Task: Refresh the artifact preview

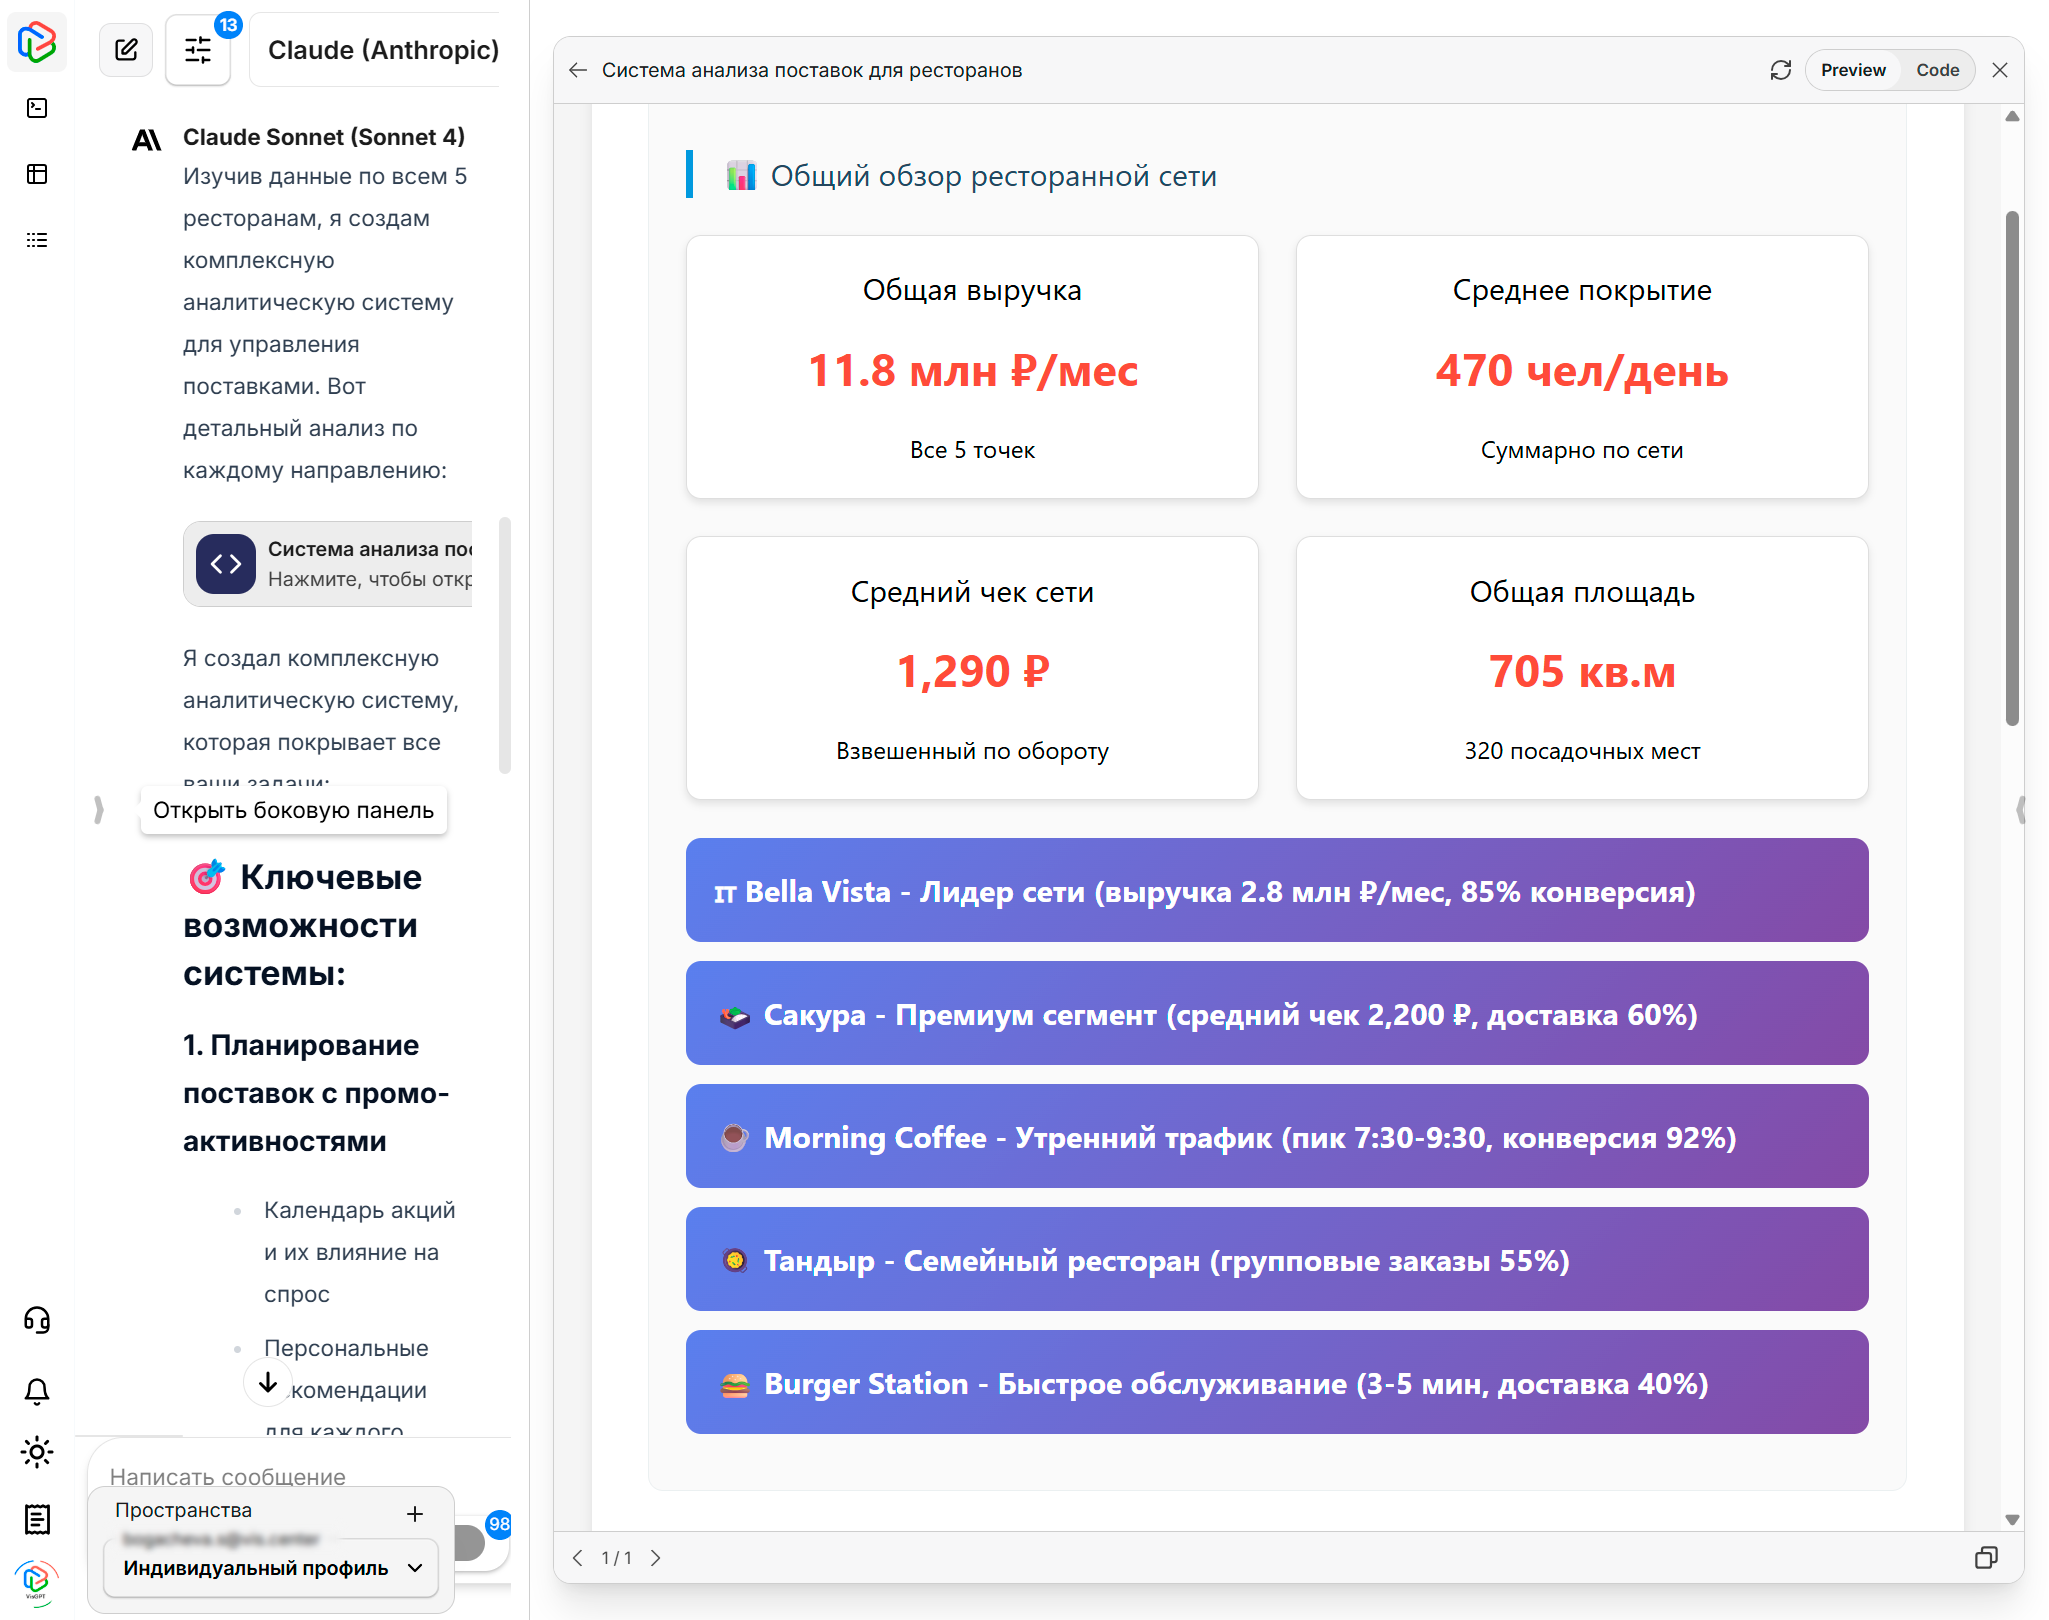Action: 1781,70
